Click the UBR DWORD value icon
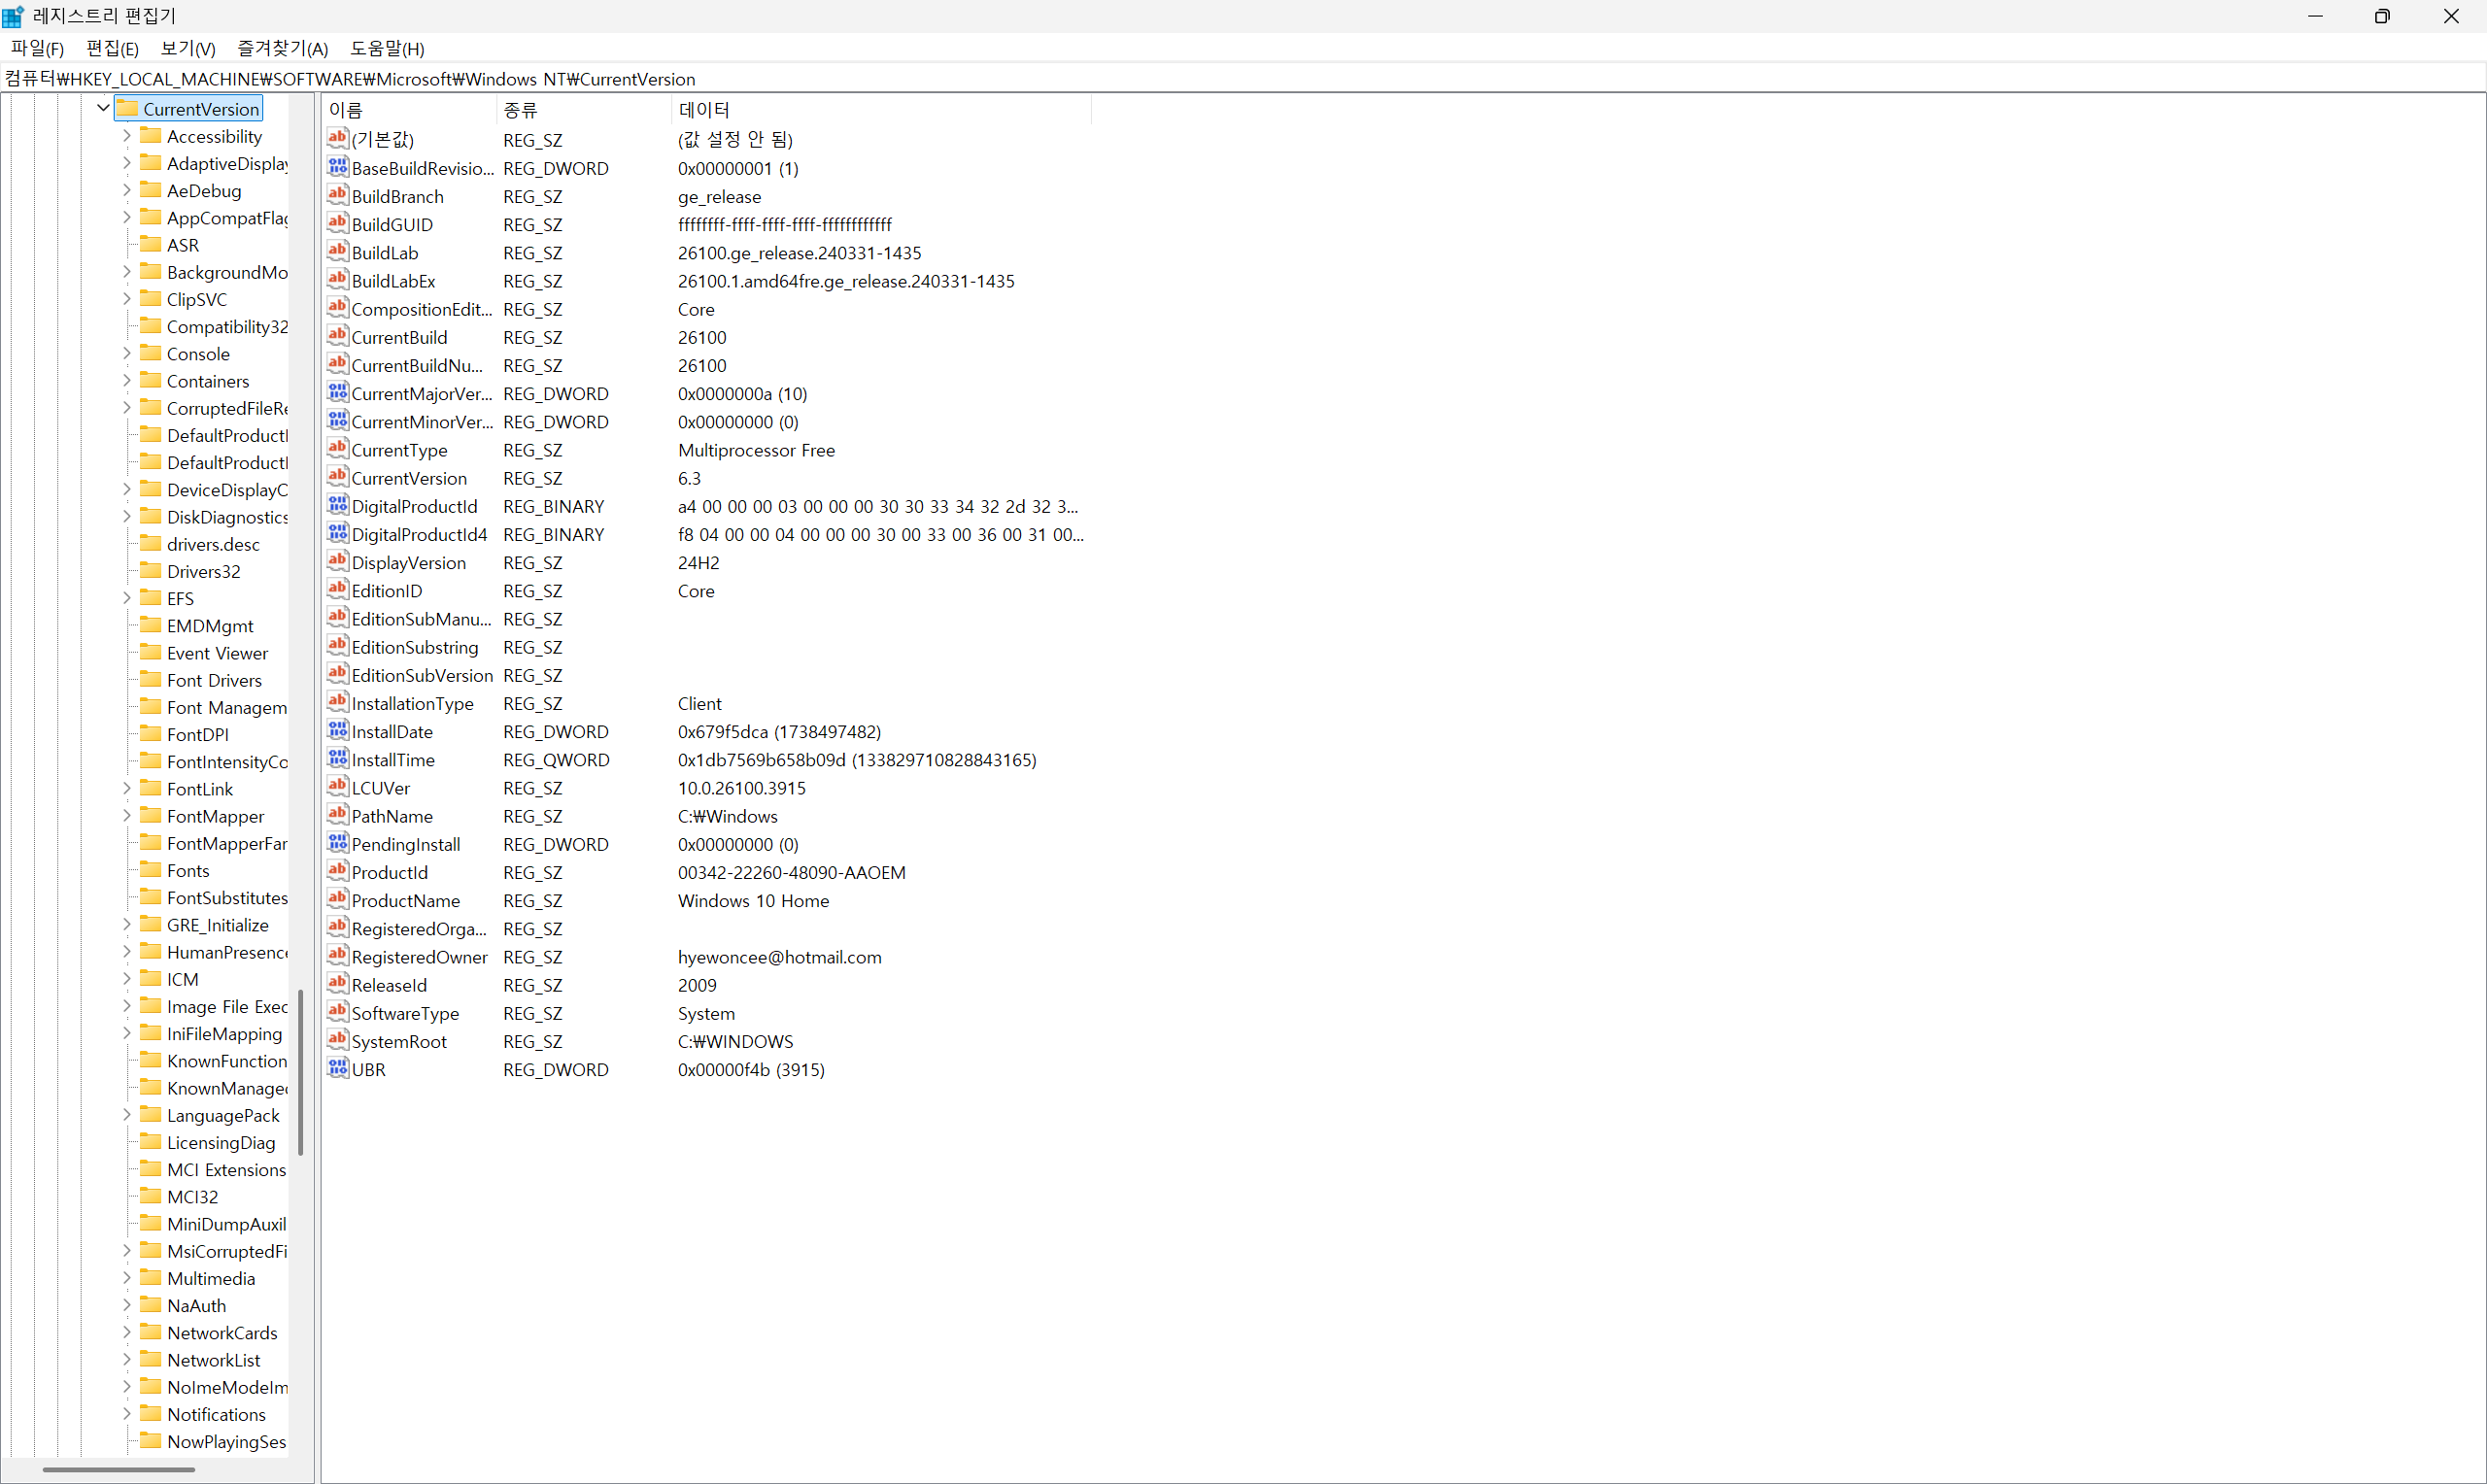Viewport: 2487px width, 1484px height. [x=338, y=1069]
